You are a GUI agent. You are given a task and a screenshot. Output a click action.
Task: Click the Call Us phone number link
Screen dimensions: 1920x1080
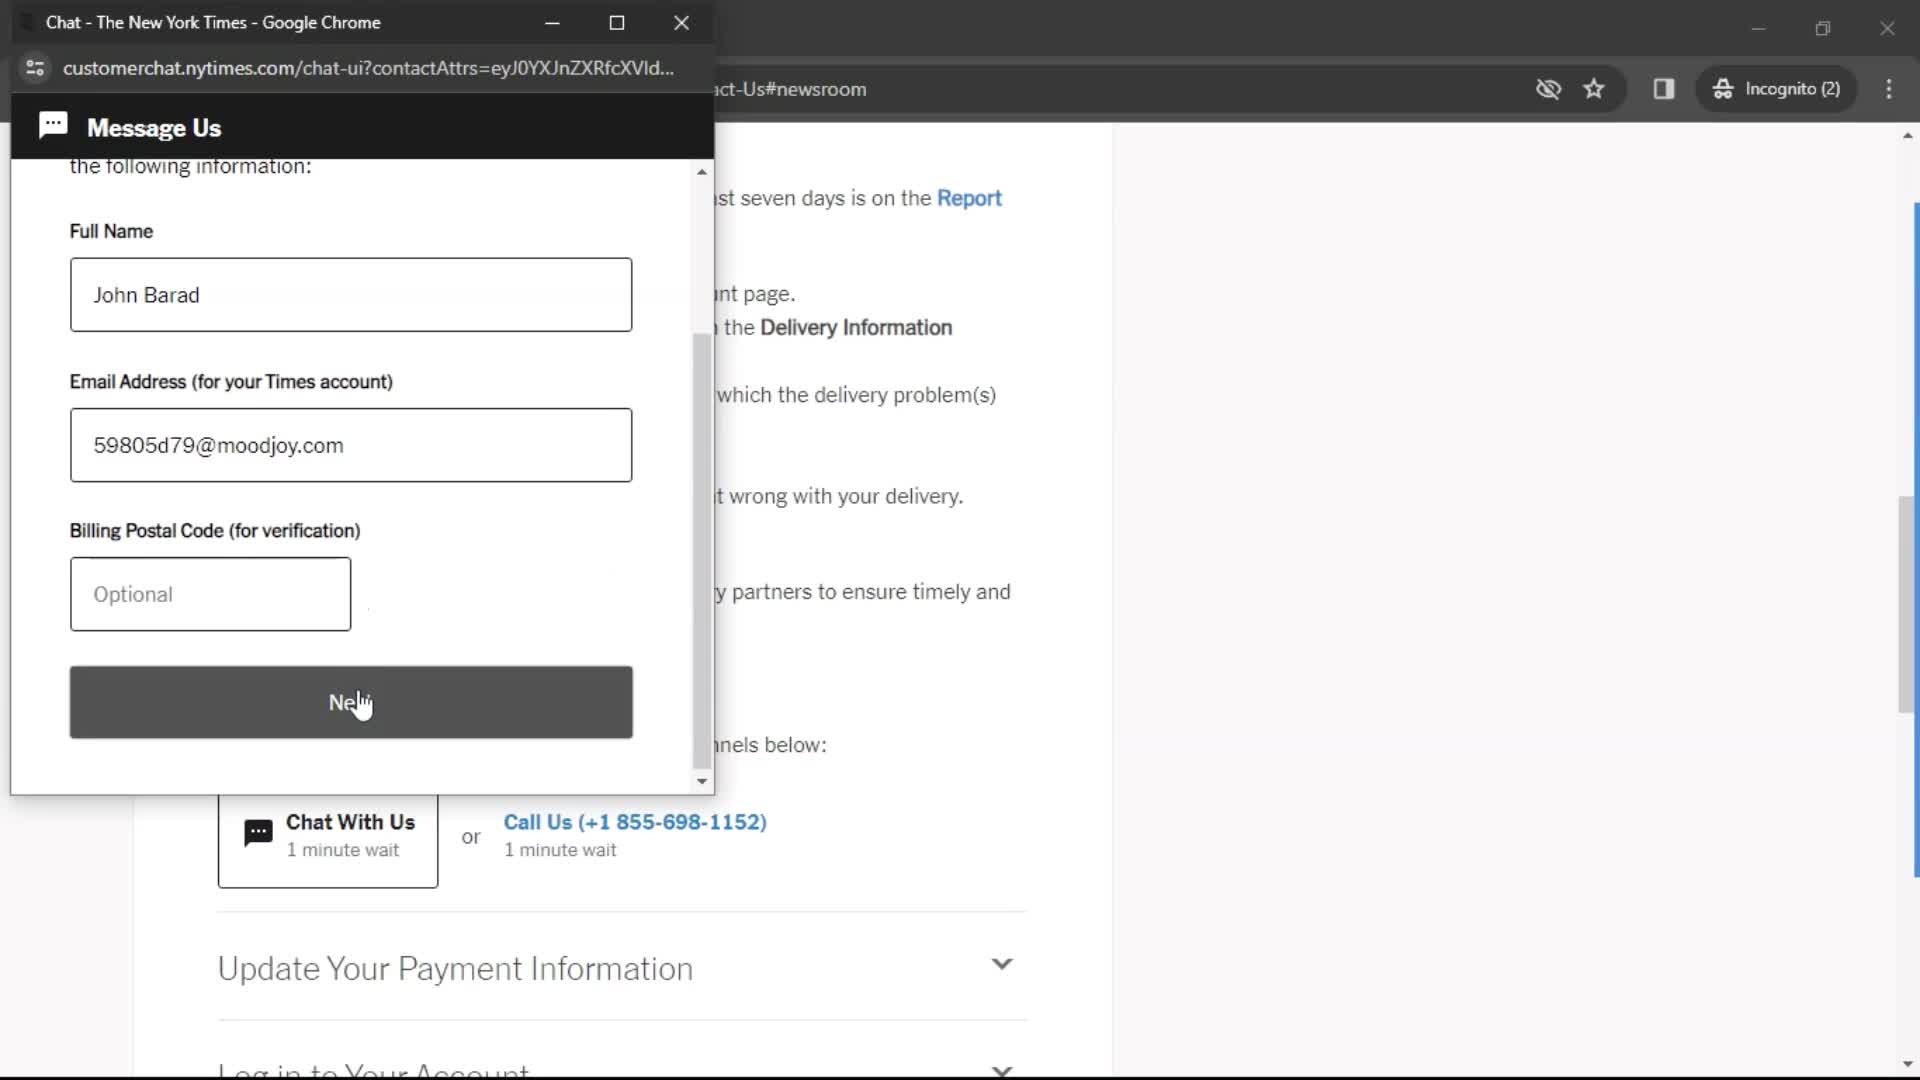634,822
